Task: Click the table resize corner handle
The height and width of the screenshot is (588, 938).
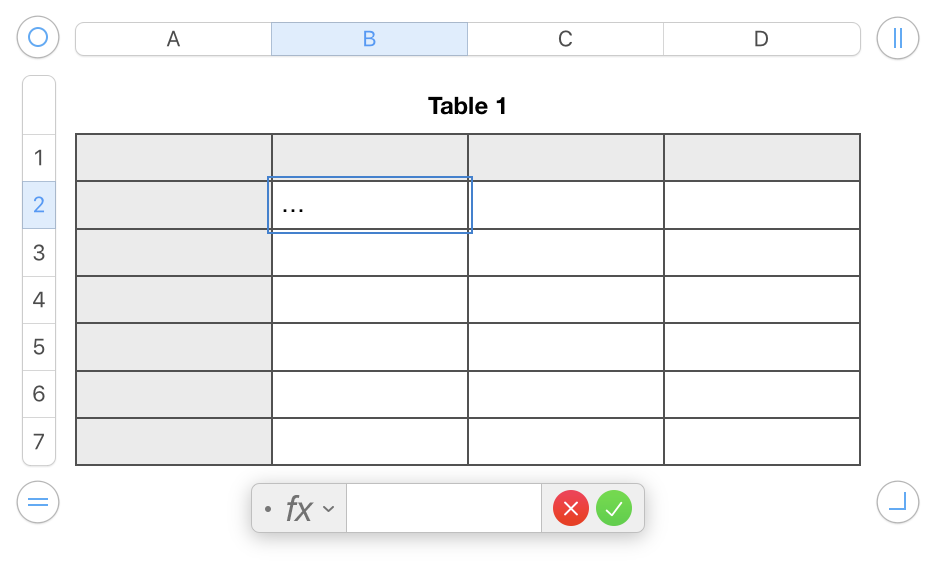Action: click(x=897, y=502)
